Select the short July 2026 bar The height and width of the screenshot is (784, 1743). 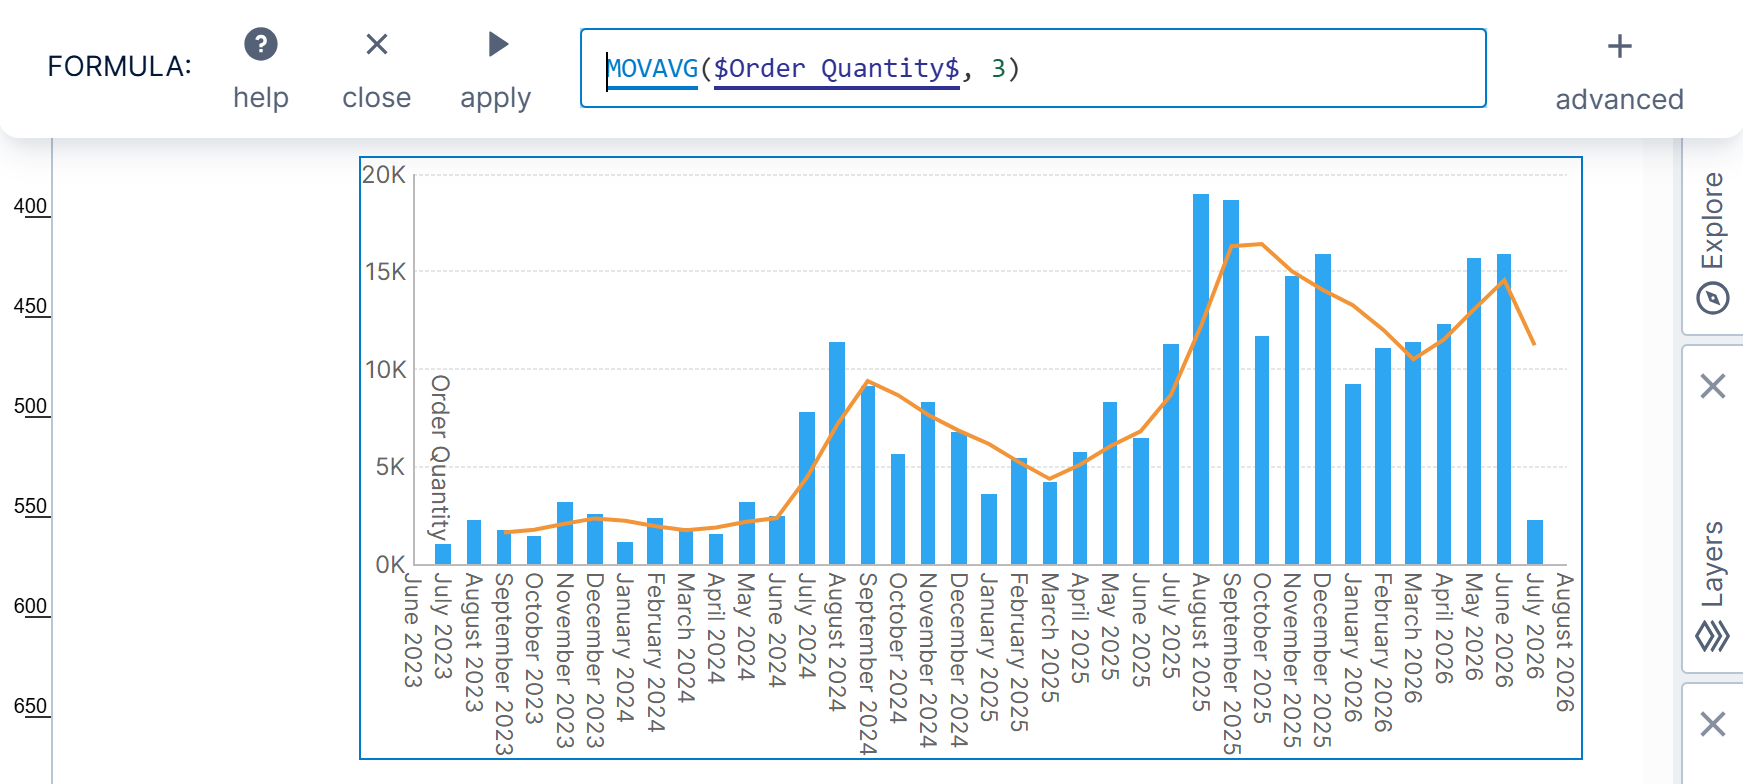click(1535, 542)
